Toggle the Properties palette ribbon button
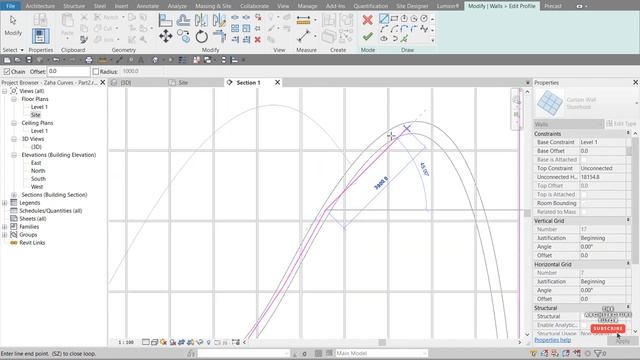The image size is (640, 360). click(x=40, y=36)
